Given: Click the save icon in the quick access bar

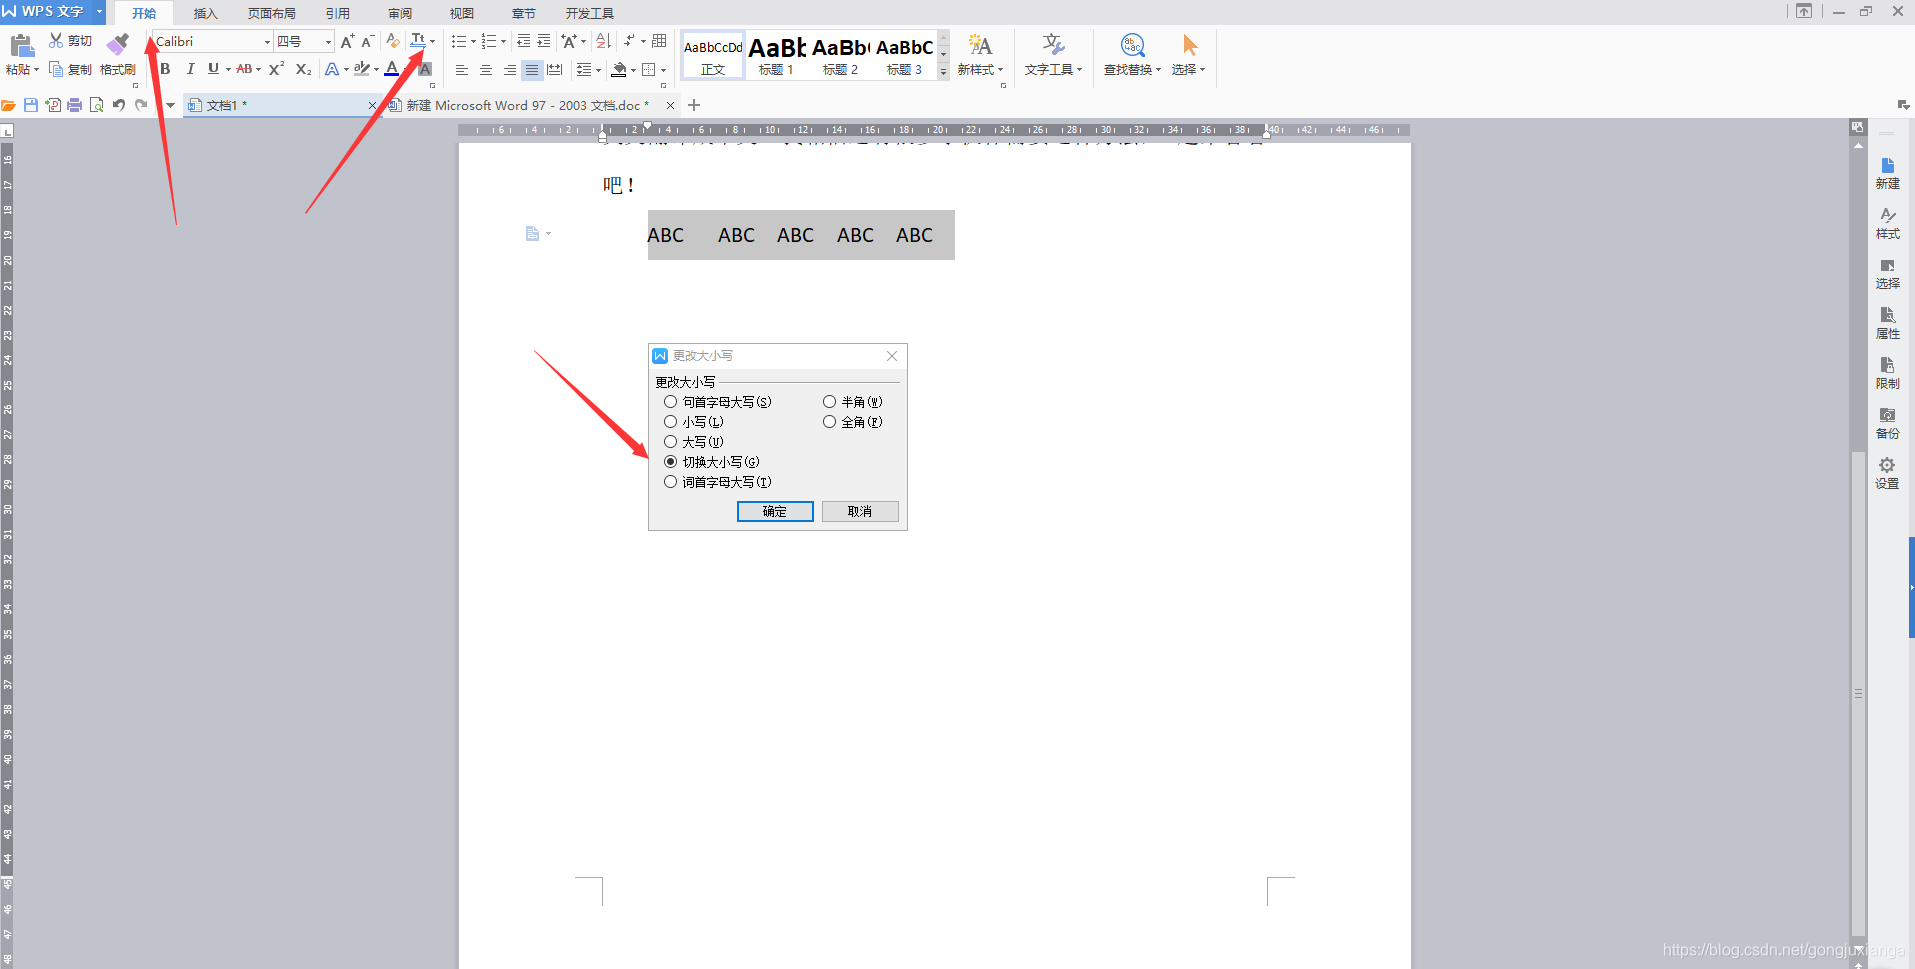Looking at the screenshot, I should click(31, 105).
